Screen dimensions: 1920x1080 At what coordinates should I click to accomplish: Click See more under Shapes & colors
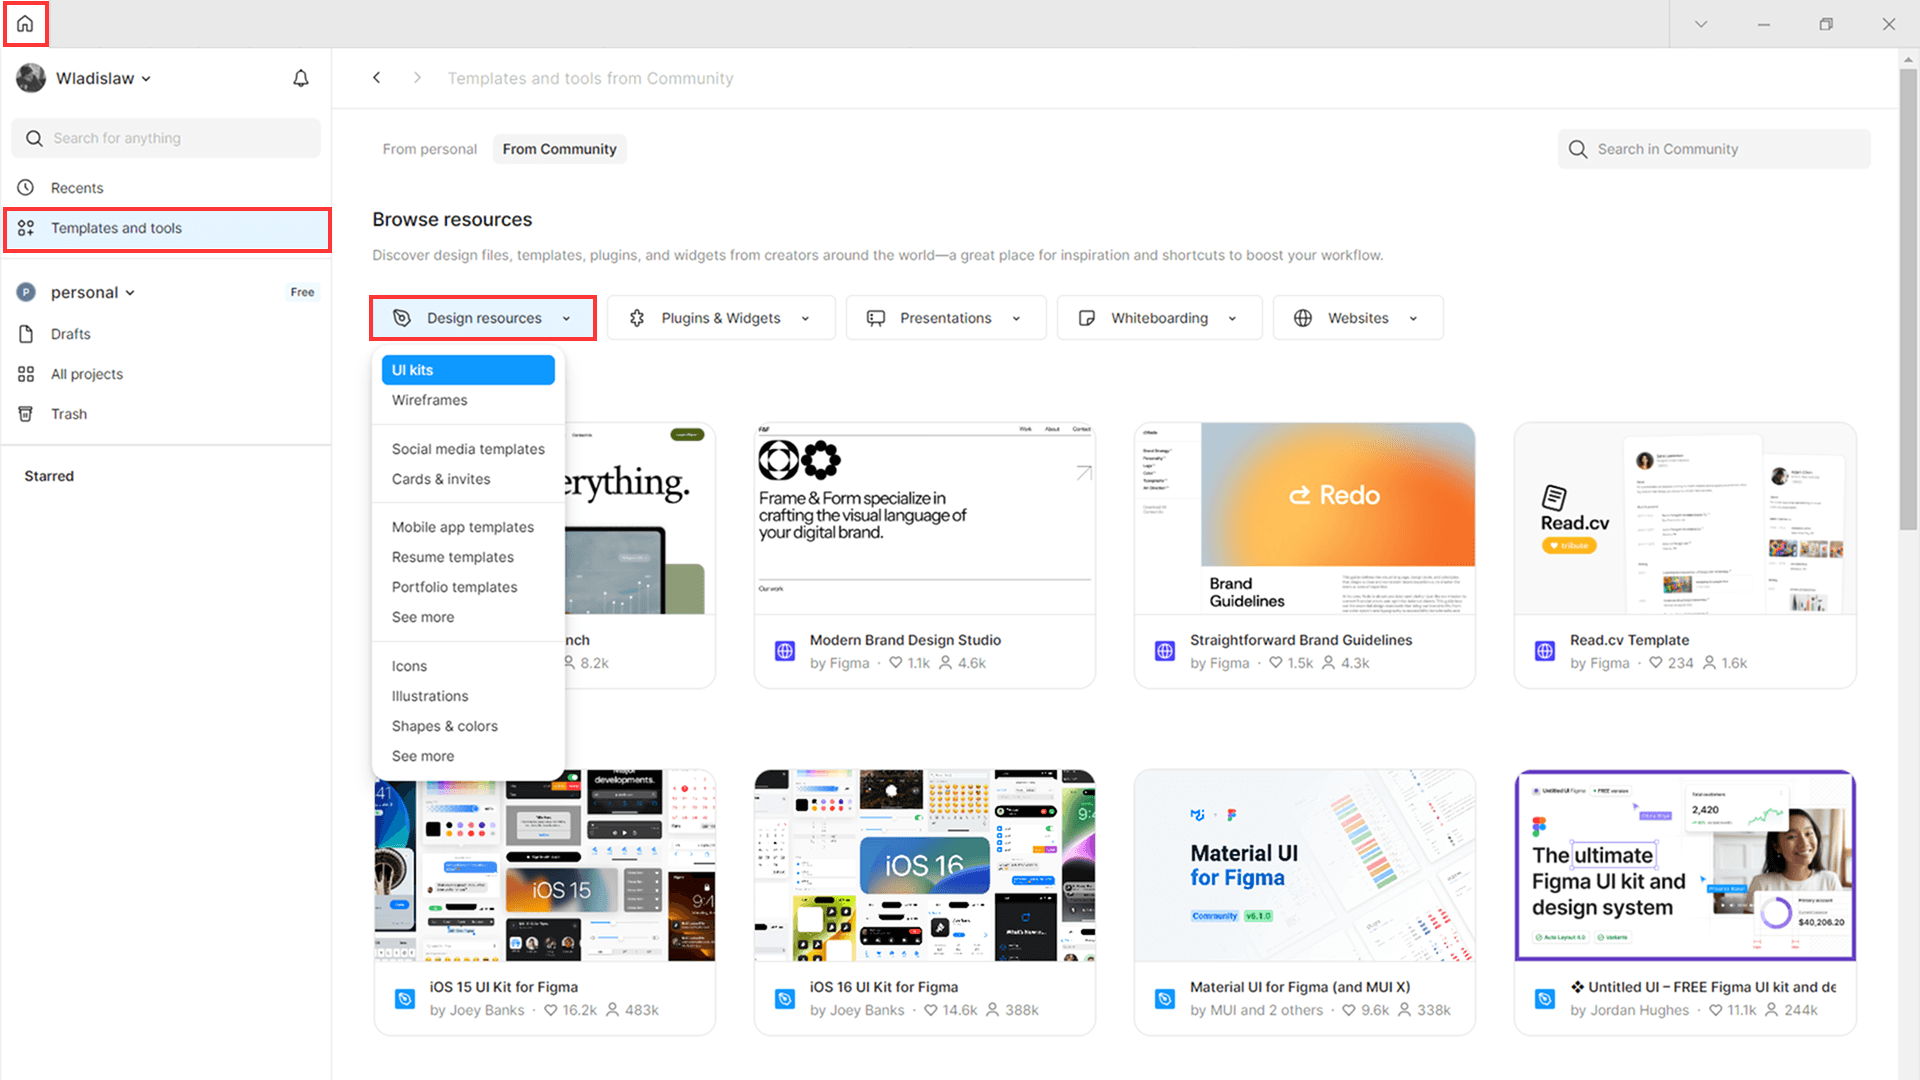(x=422, y=756)
